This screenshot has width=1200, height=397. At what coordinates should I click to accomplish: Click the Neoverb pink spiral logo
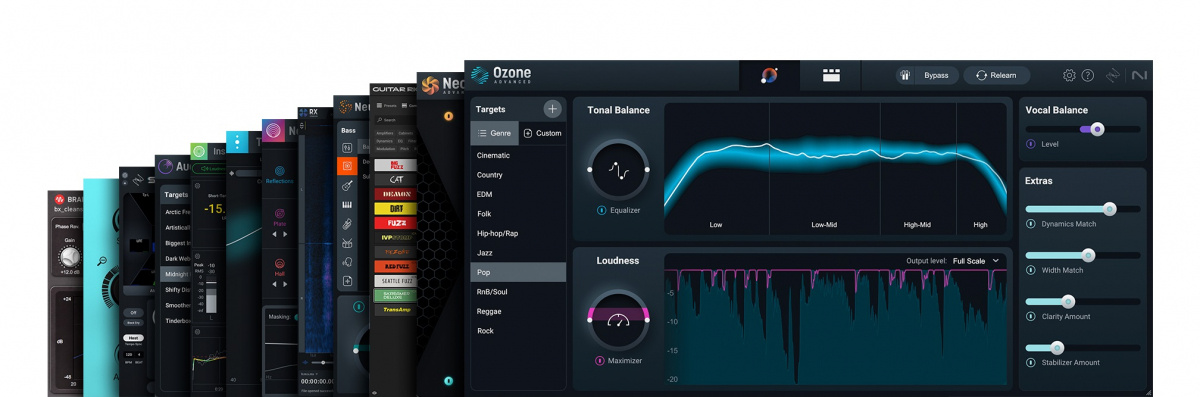(x=274, y=129)
